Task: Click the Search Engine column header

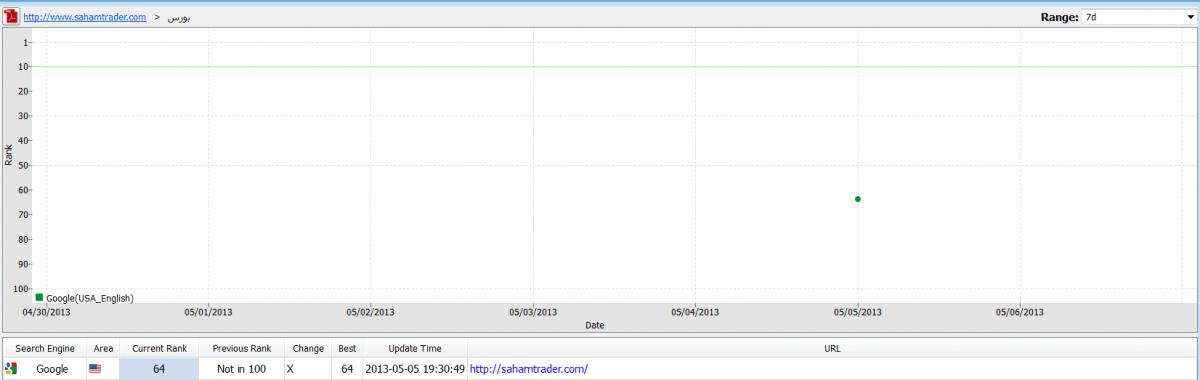Action: (44, 348)
